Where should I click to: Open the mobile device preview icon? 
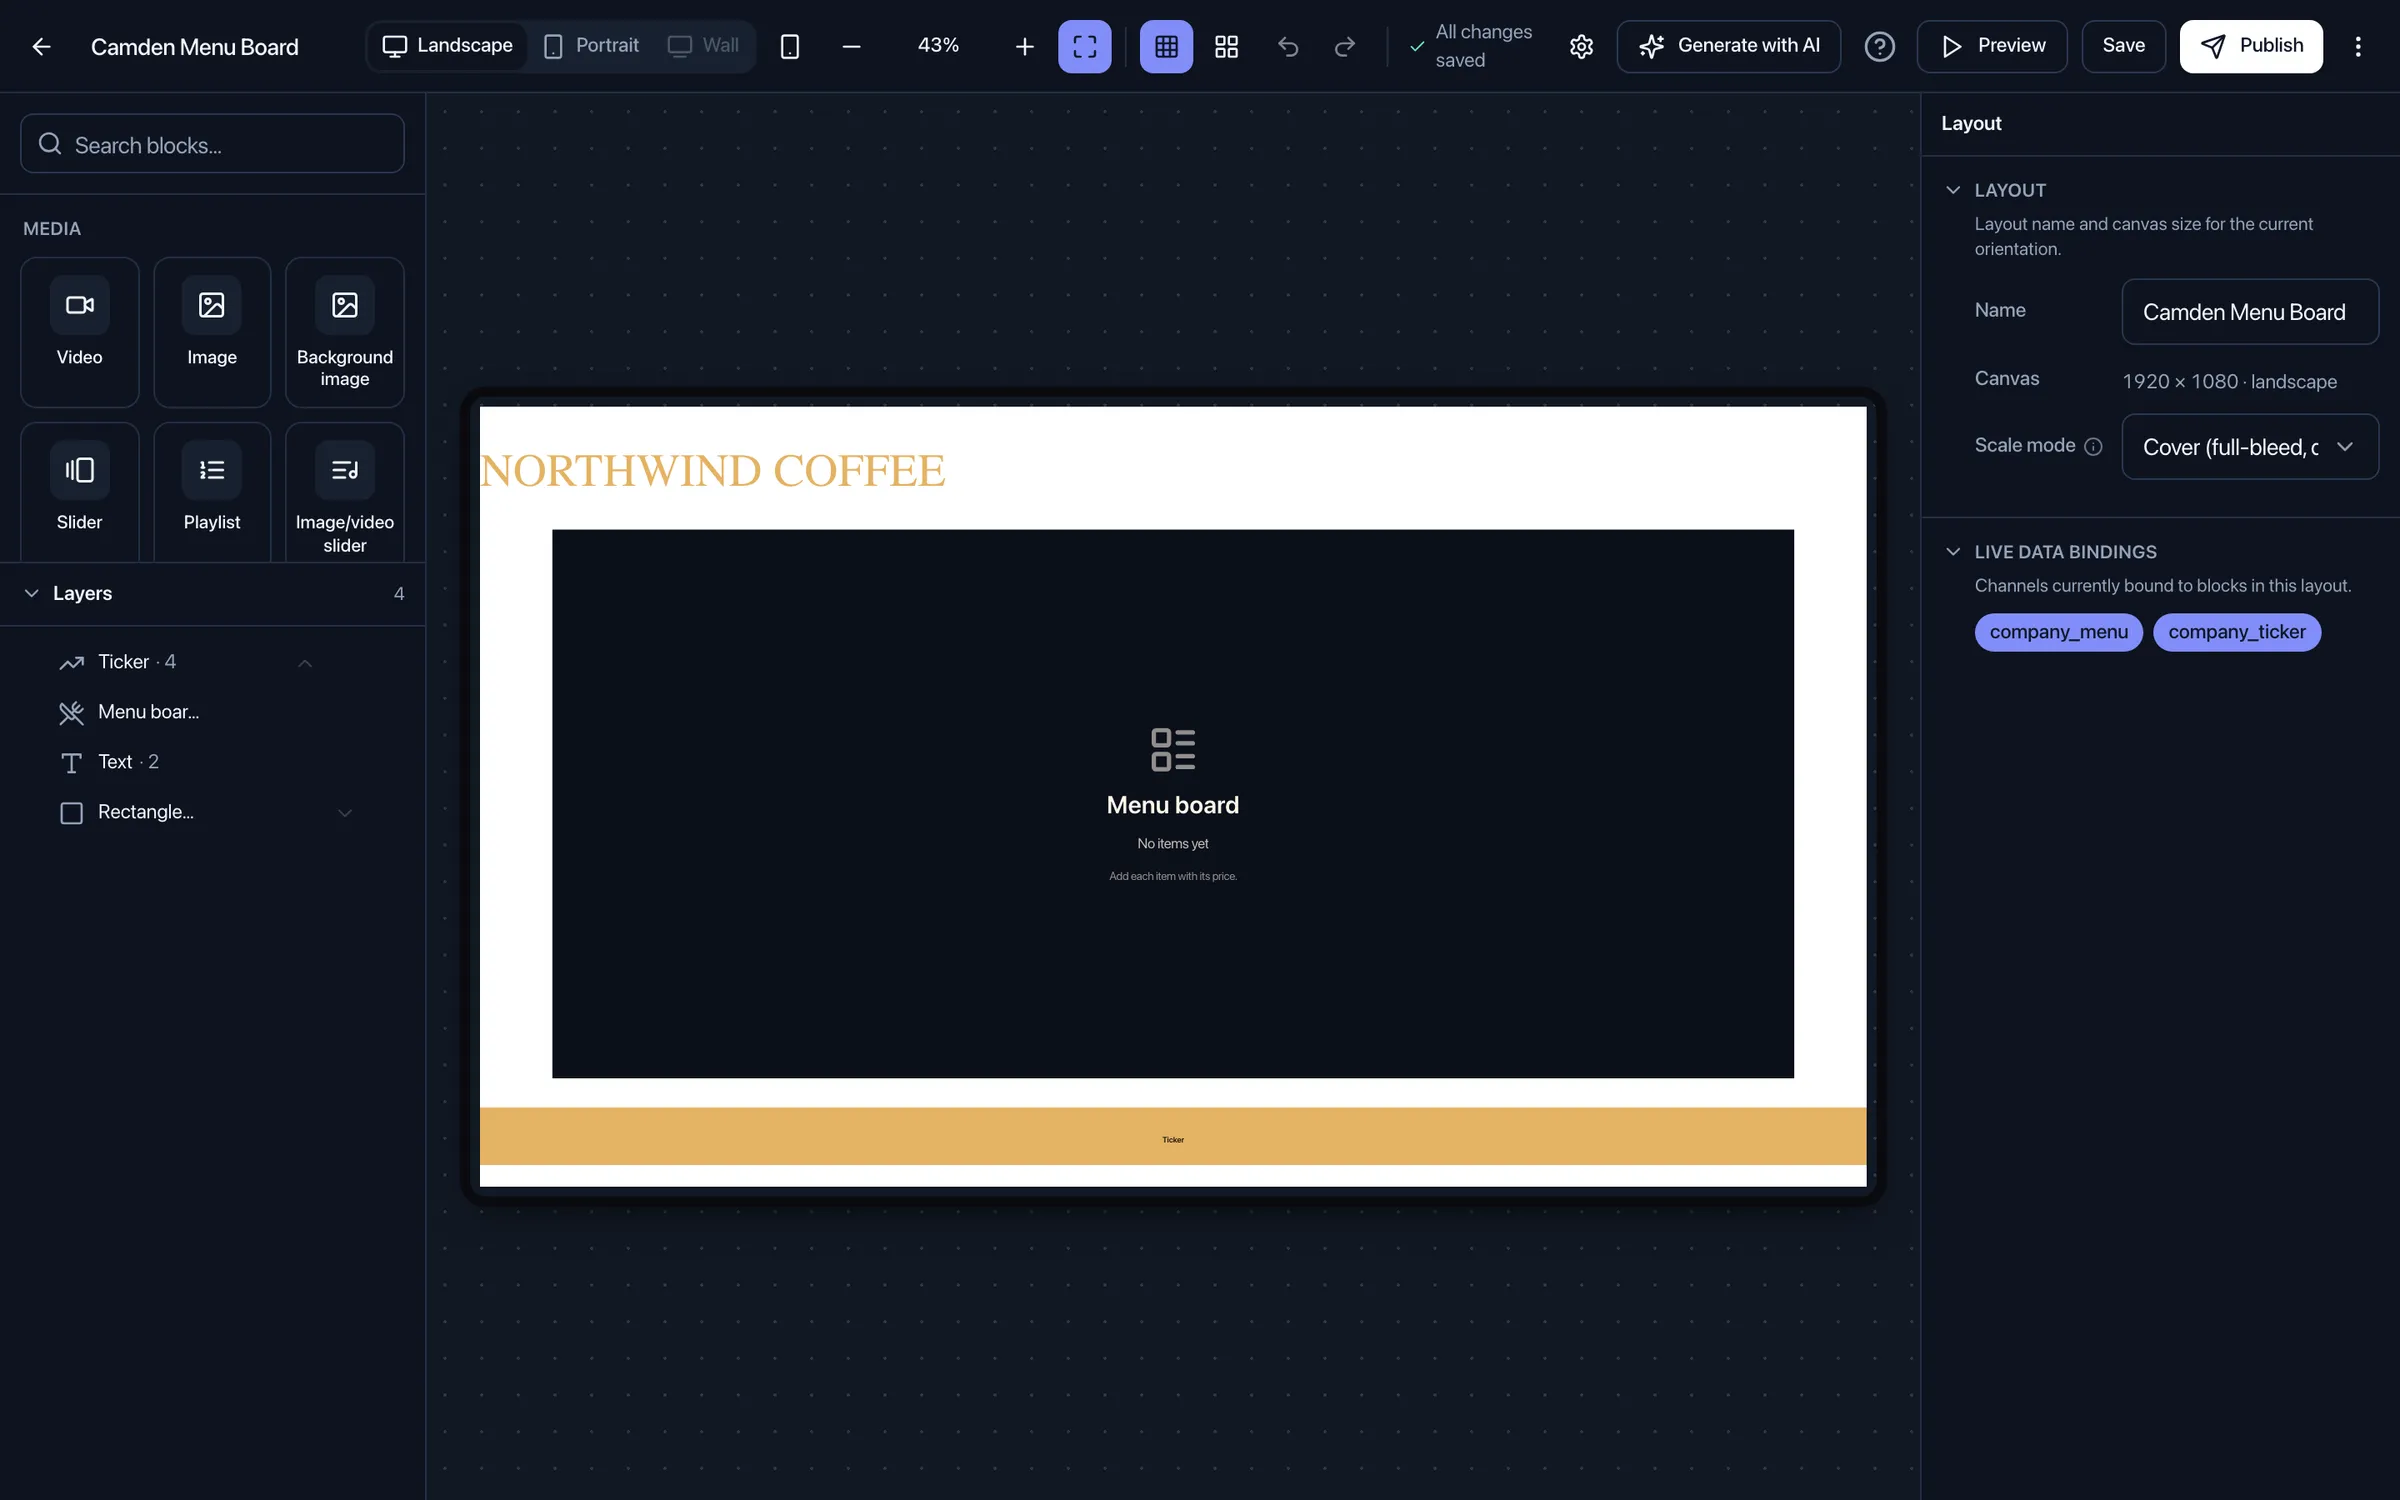(x=790, y=46)
